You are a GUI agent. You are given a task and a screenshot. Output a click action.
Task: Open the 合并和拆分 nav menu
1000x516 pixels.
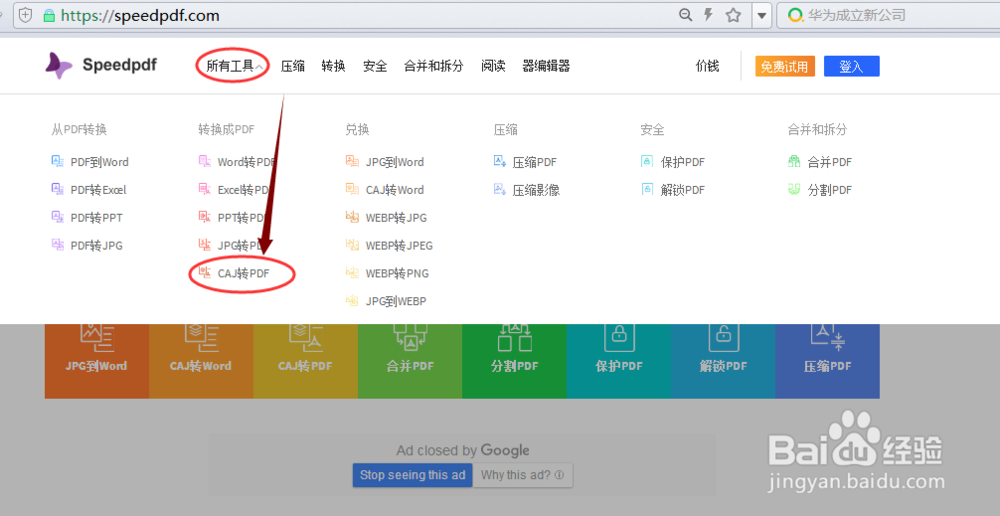tap(434, 66)
